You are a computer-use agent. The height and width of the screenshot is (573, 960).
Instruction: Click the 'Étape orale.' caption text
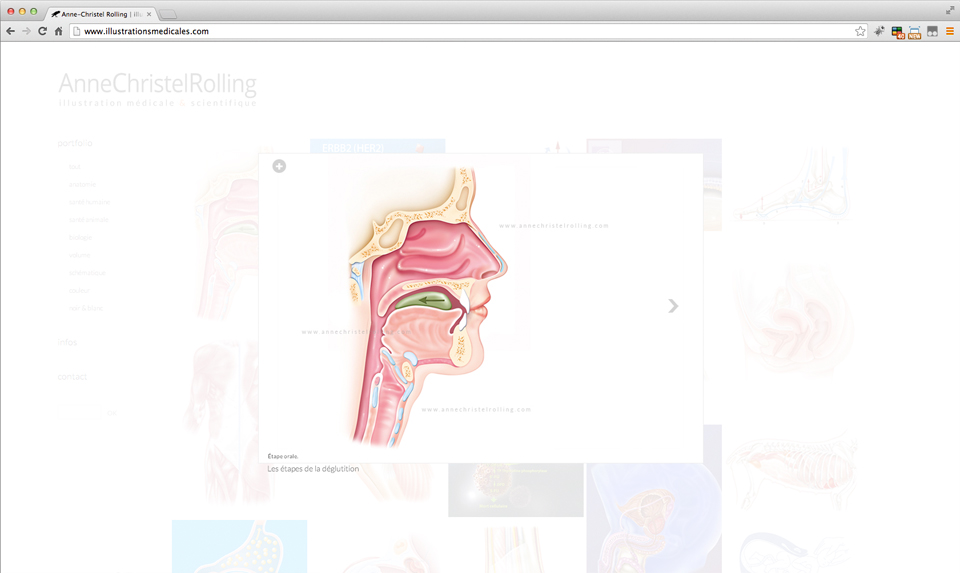point(283,456)
